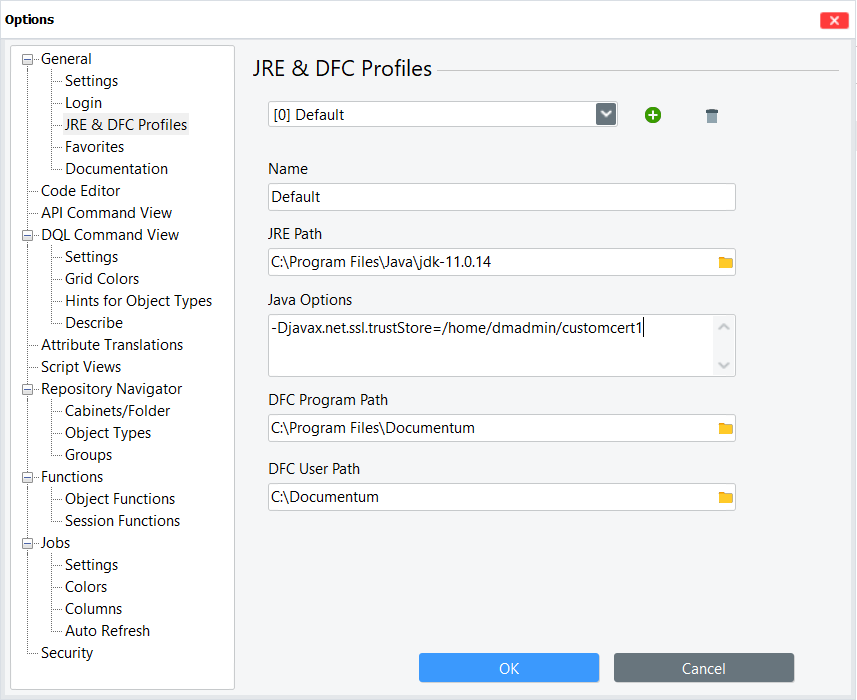
Task: Click the OK button
Action: click(508, 668)
